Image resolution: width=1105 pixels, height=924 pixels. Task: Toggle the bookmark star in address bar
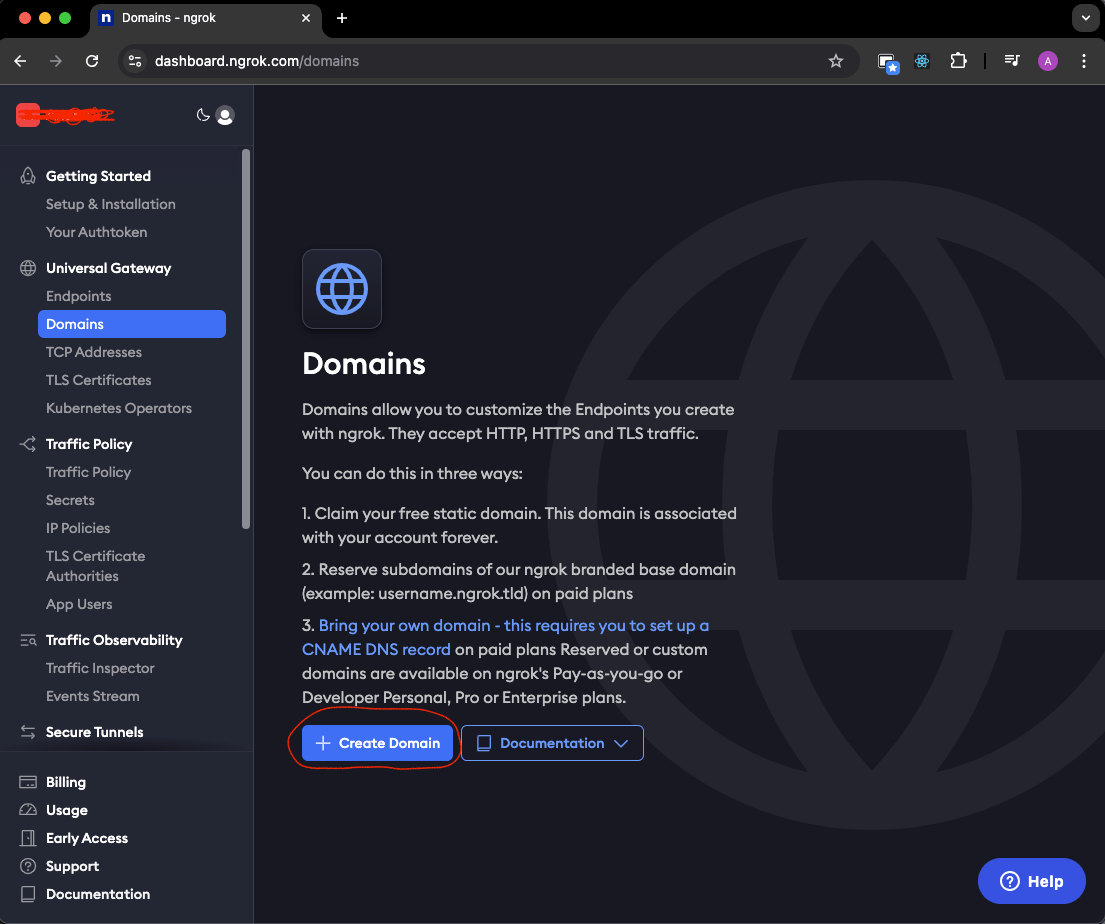click(836, 60)
